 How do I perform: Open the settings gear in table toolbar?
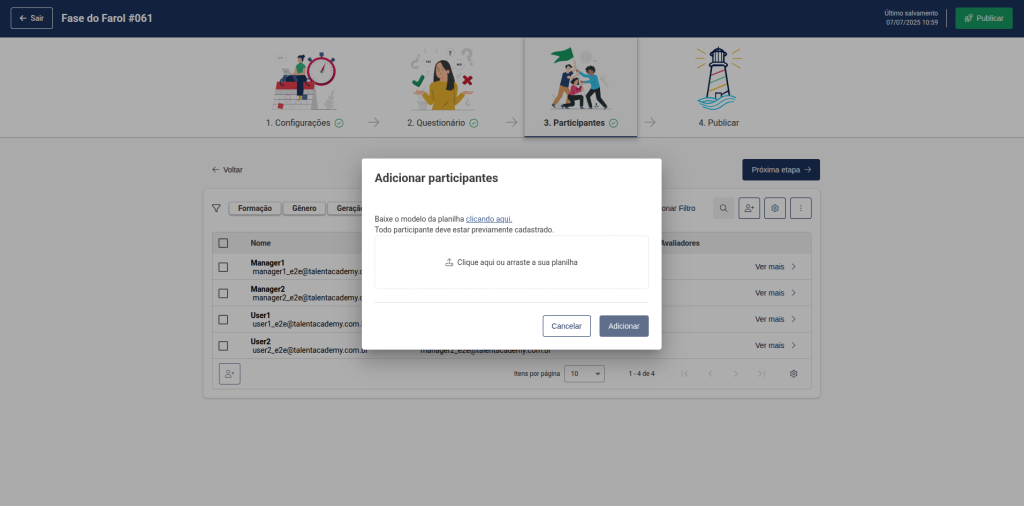point(774,208)
